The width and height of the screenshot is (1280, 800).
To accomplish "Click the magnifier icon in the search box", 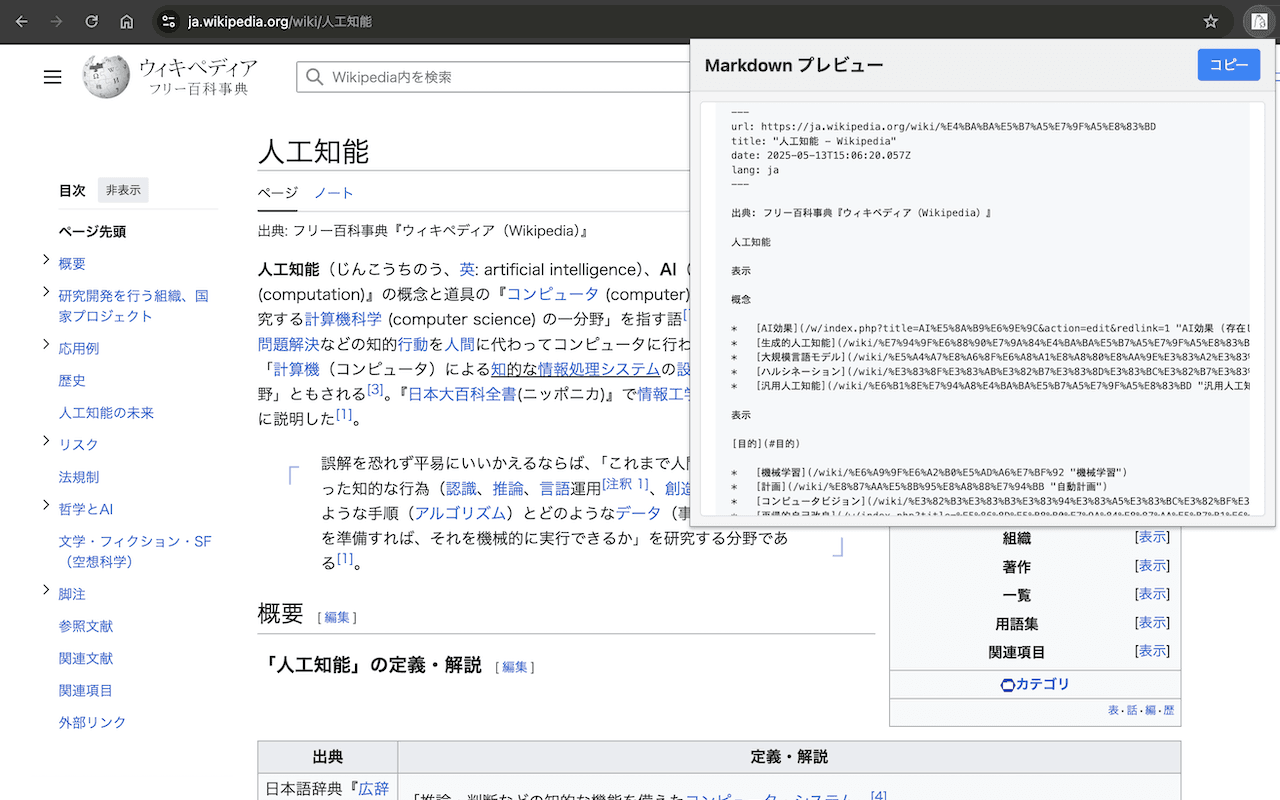I will 313,76.
